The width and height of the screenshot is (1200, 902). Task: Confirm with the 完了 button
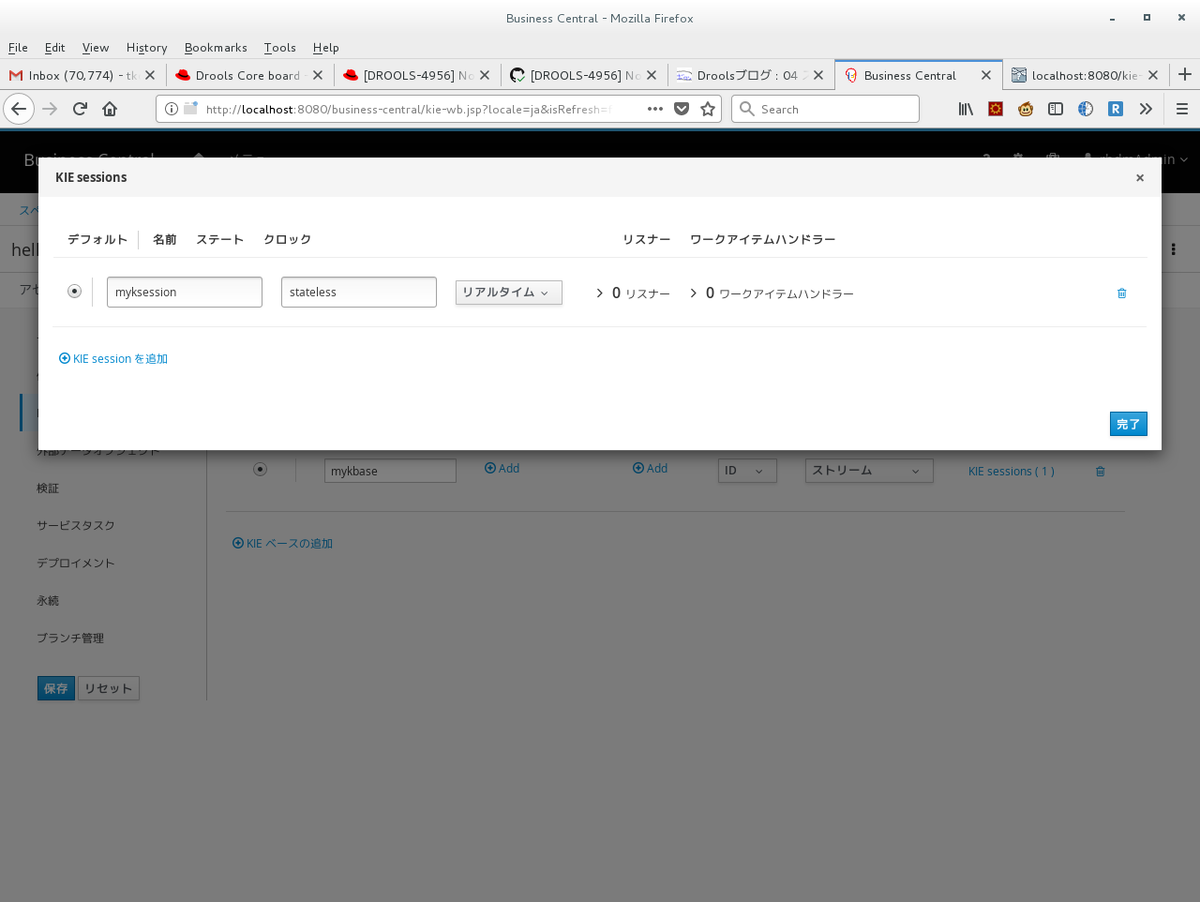point(1128,424)
